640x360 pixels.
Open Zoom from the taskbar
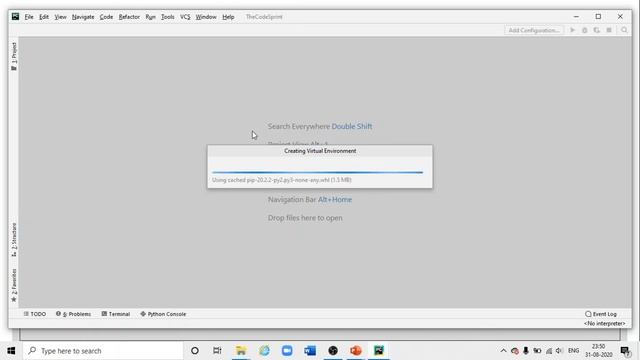click(287, 351)
